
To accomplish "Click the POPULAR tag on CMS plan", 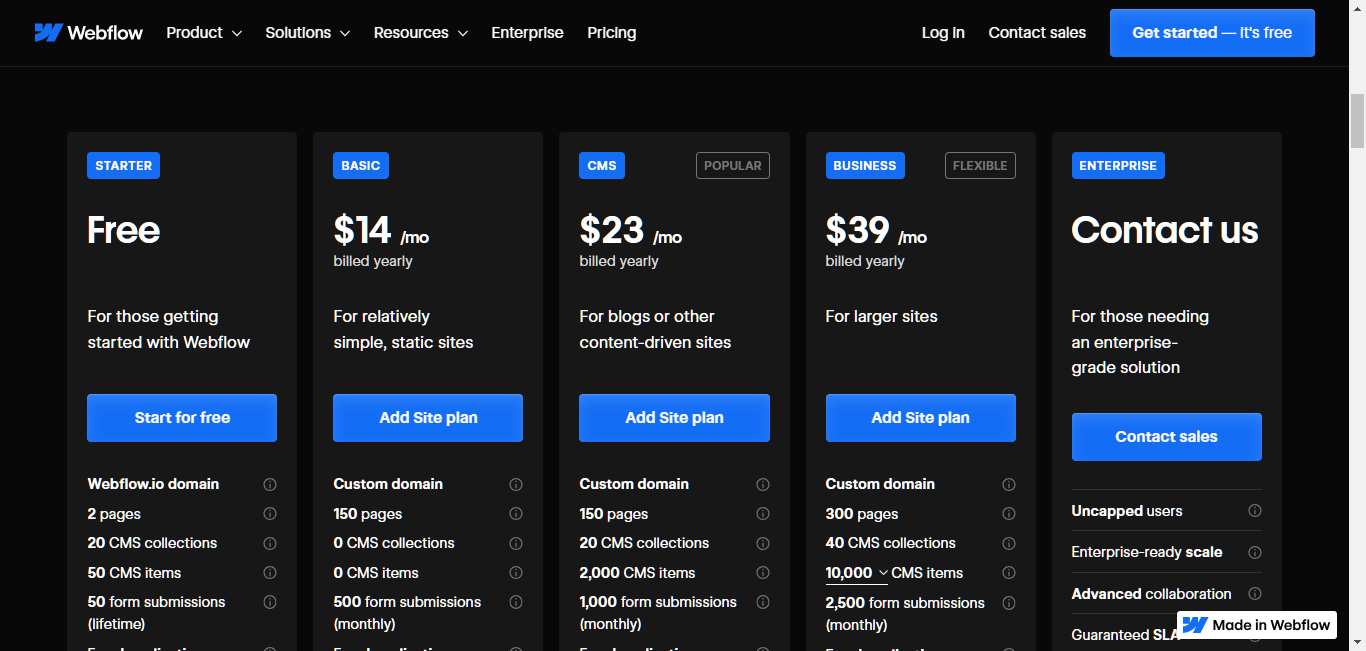I will click(733, 166).
